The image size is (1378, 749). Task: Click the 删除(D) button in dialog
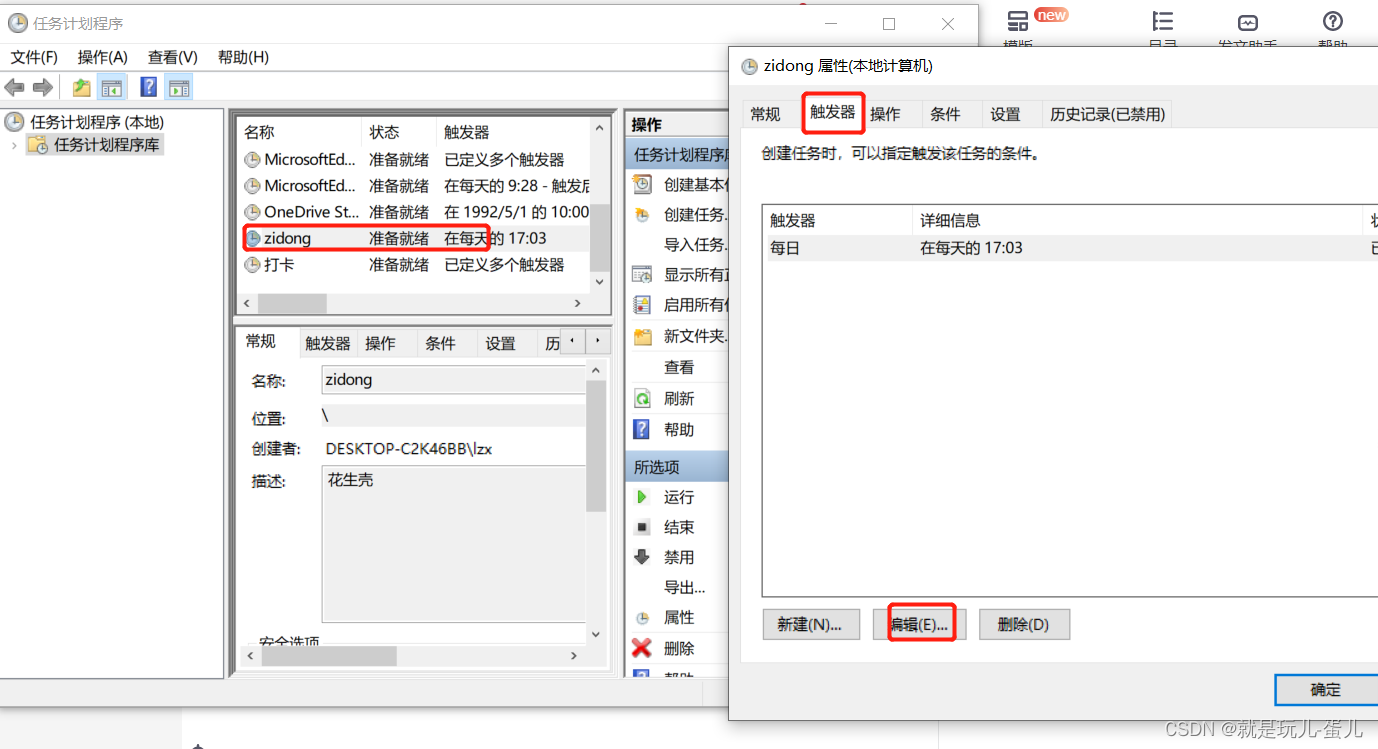pos(1024,624)
